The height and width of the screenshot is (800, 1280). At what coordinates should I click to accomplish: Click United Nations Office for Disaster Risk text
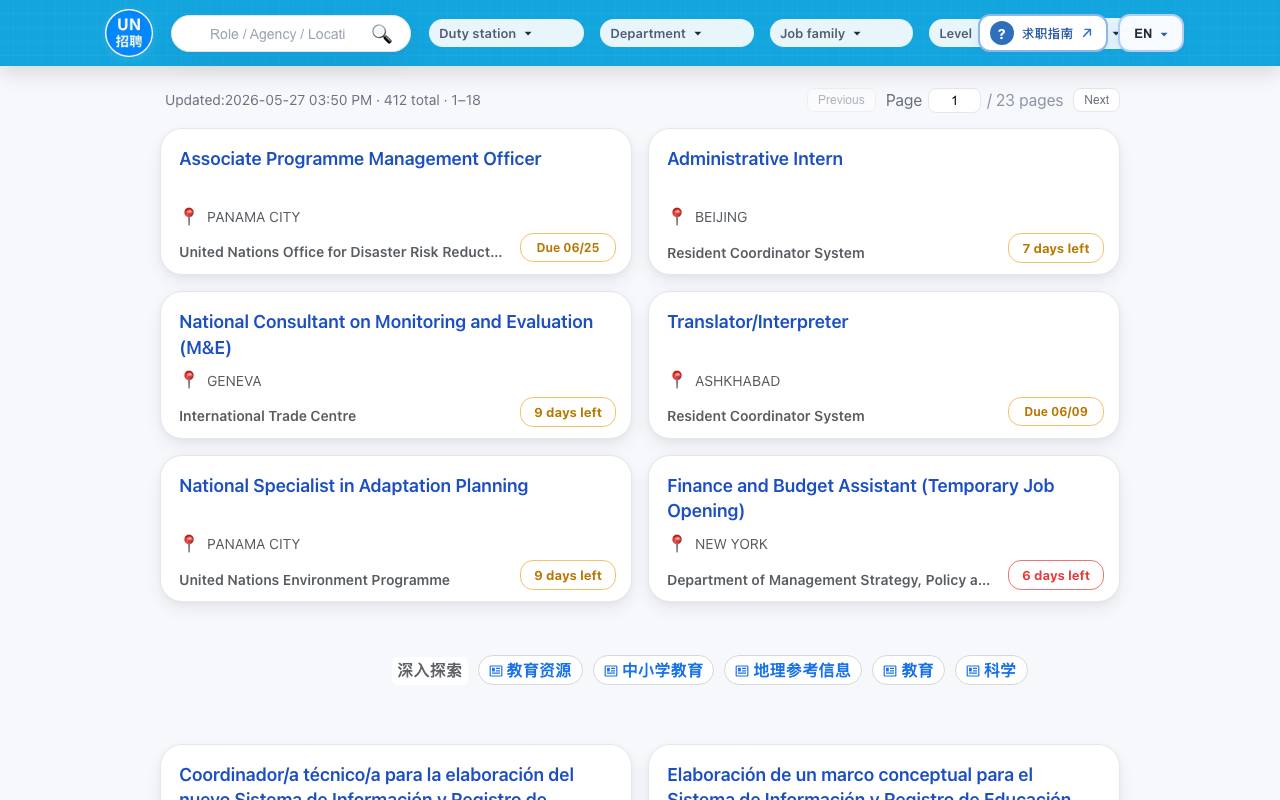[340, 252]
